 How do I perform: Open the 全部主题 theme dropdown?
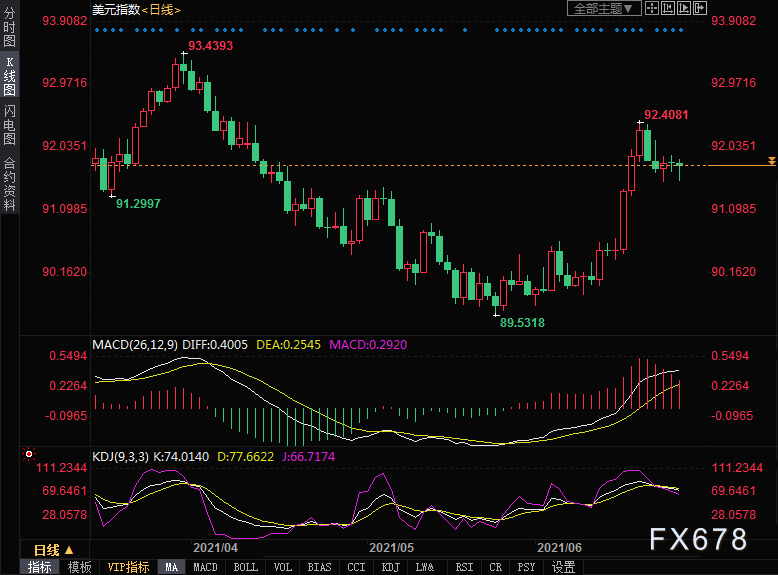(x=604, y=8)
